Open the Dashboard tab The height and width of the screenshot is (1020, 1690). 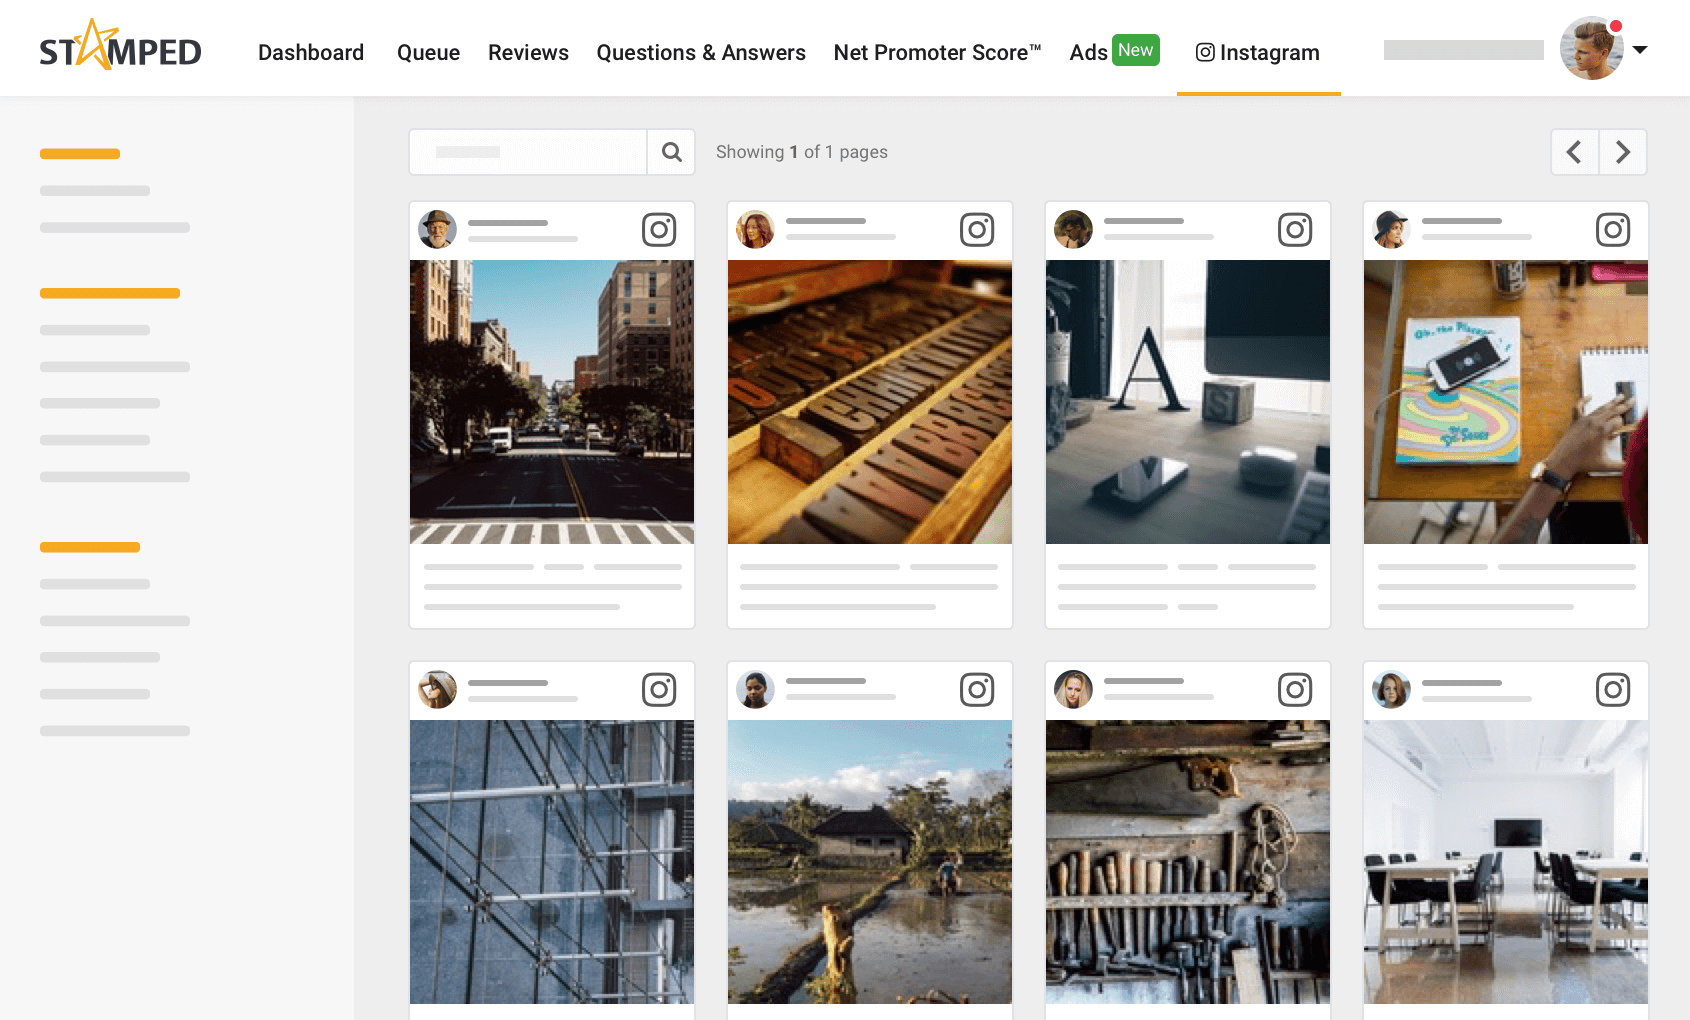[x=311, y=52]
